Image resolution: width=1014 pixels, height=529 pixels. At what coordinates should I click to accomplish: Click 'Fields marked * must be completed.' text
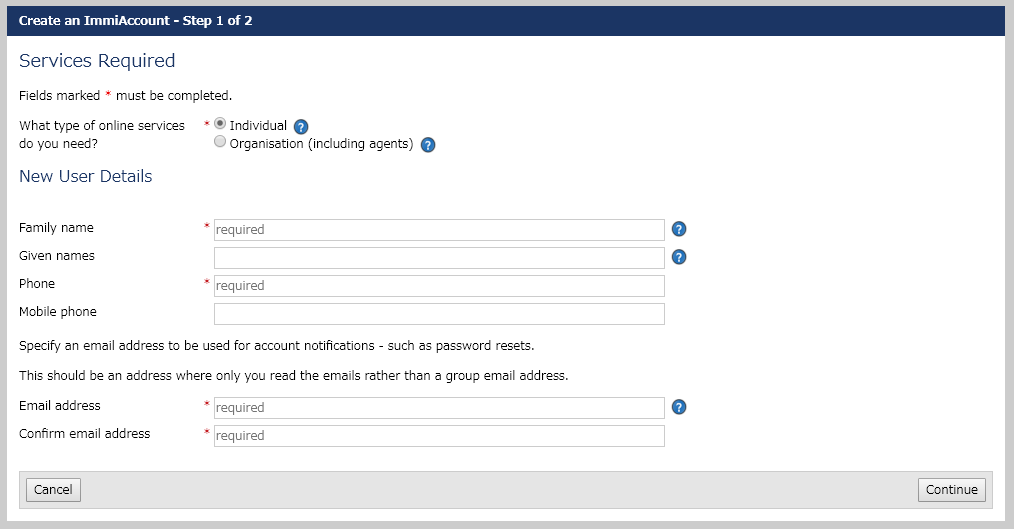coord(125,96)
